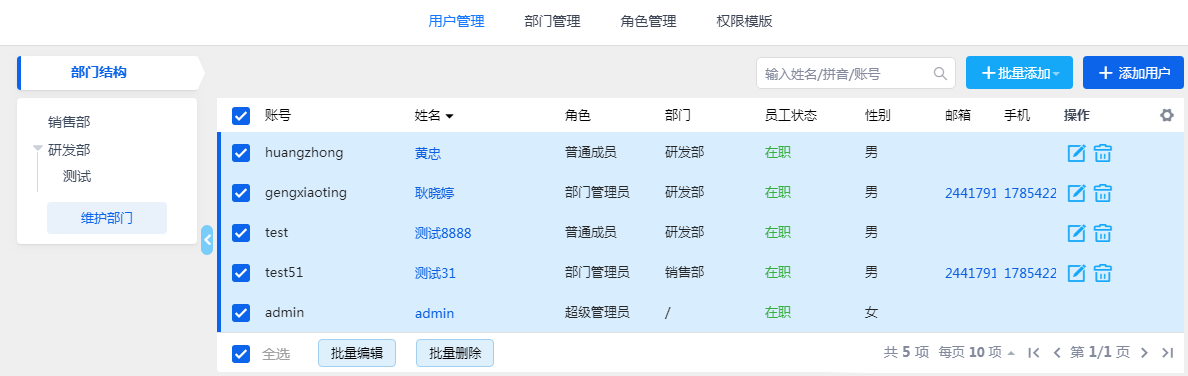Image resolution: width=1188 pixels, height=376 pixels.
Task: Open the 角色管理 tab
Action: [x=648, y=21]
